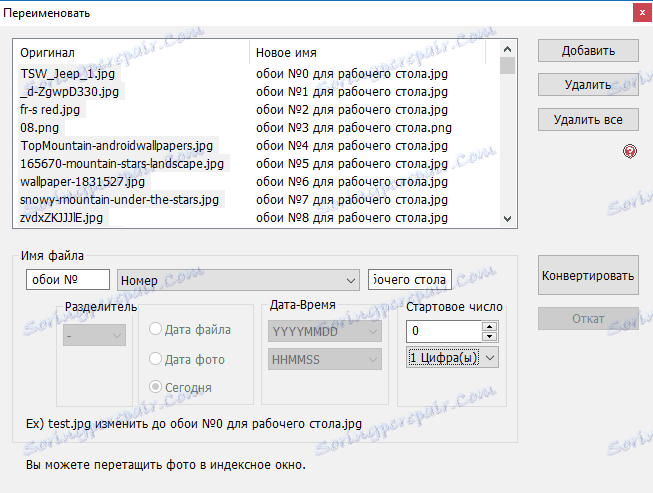The width and height of the screenshot is (653, 493).
Task: Click new name обои №1 для рабочего стола.jpg
Action: (x=352, y=92)
